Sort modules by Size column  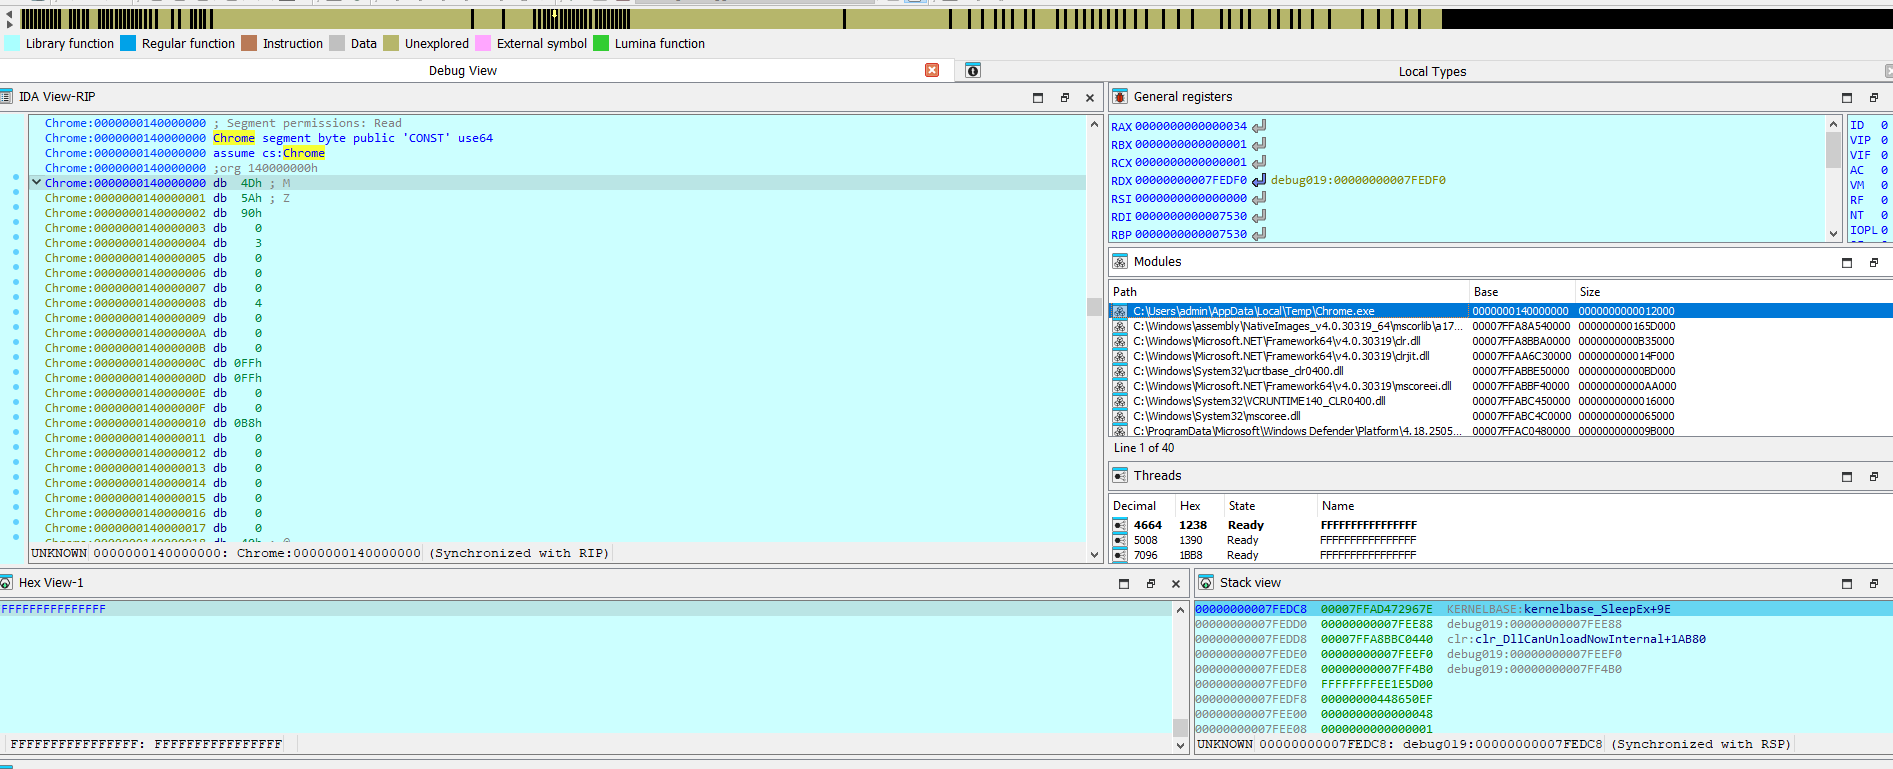tap(1733, 292)
